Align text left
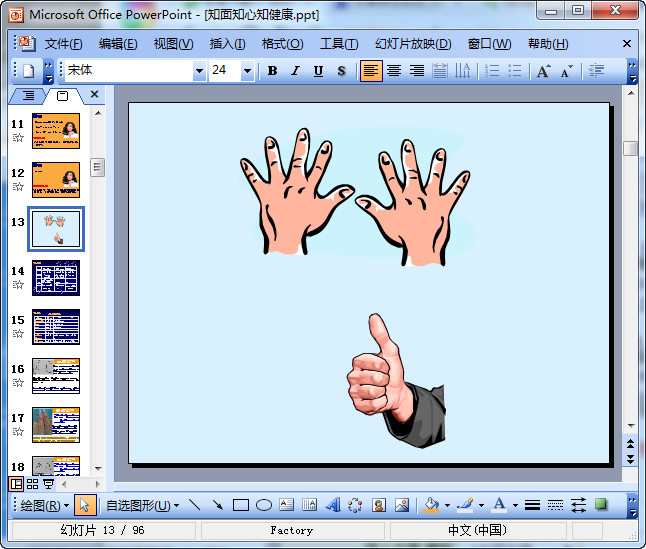This screenshot has width=646, height=549. [371, 71]
